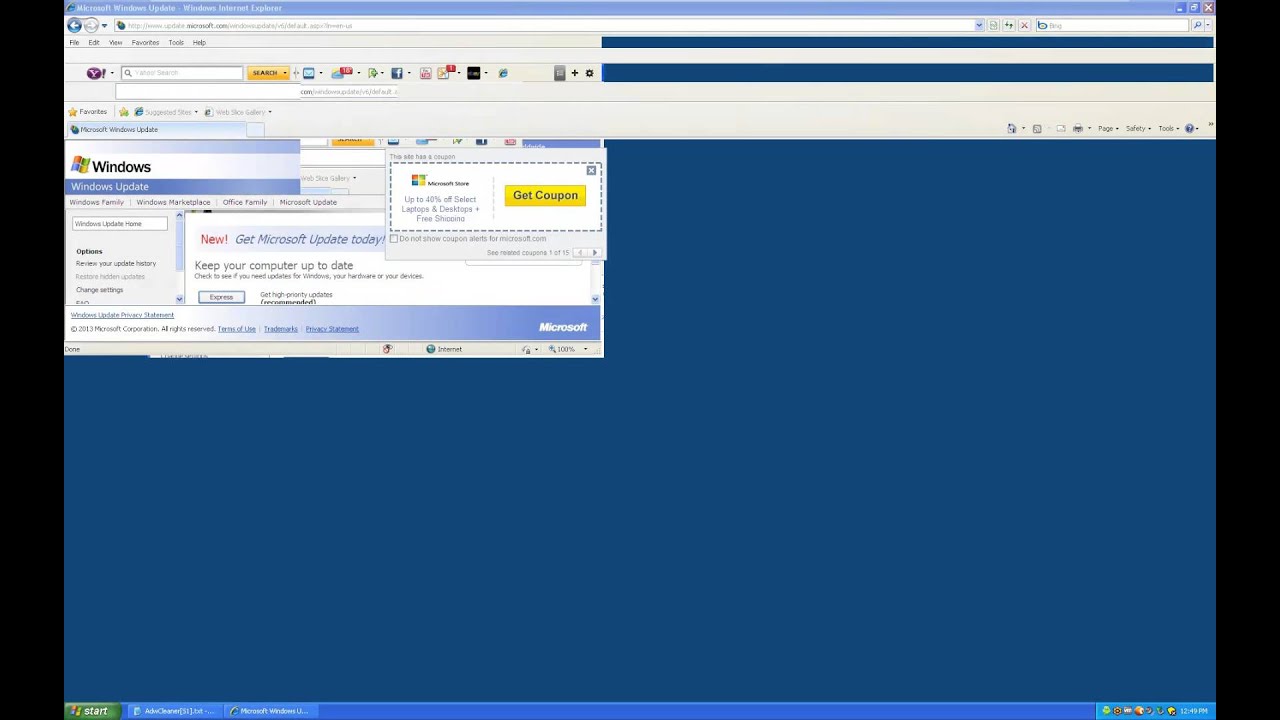Click the Print icon
This screenshot has width=1280, height=720.
(x=1077, y=128)
